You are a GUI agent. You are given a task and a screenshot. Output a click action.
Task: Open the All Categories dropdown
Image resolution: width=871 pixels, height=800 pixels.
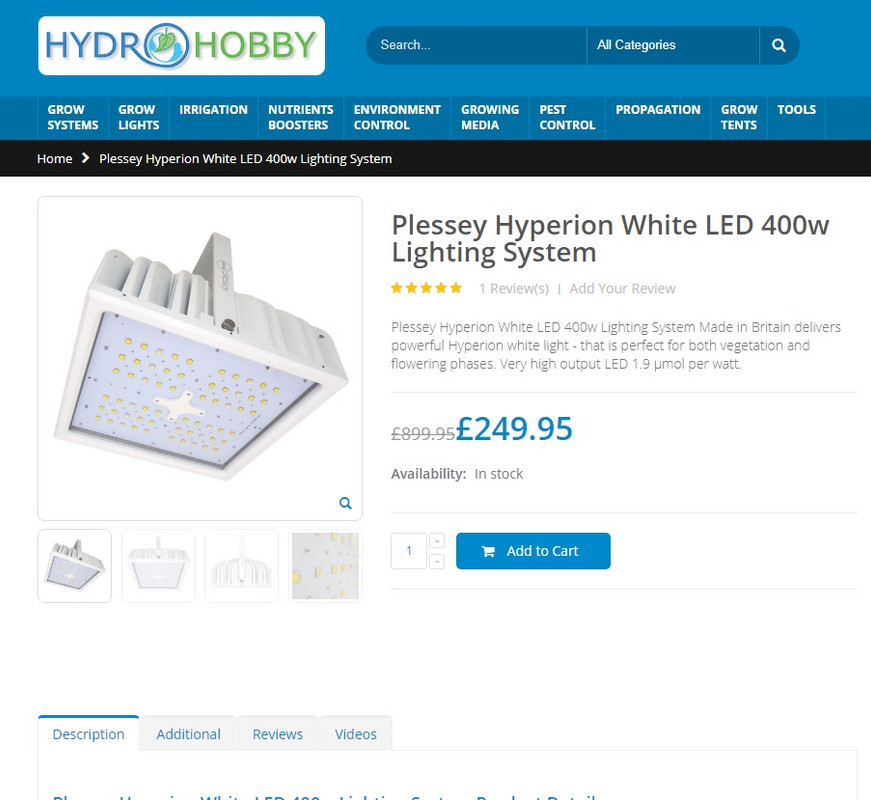(x=673, y=46)
